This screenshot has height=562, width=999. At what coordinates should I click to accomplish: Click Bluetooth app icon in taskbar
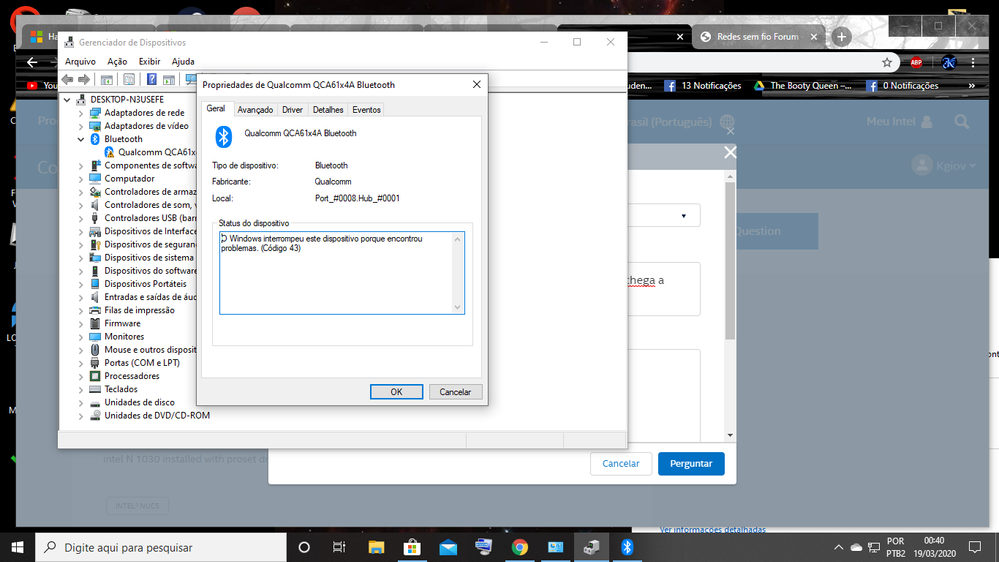(x=627, y=547)
